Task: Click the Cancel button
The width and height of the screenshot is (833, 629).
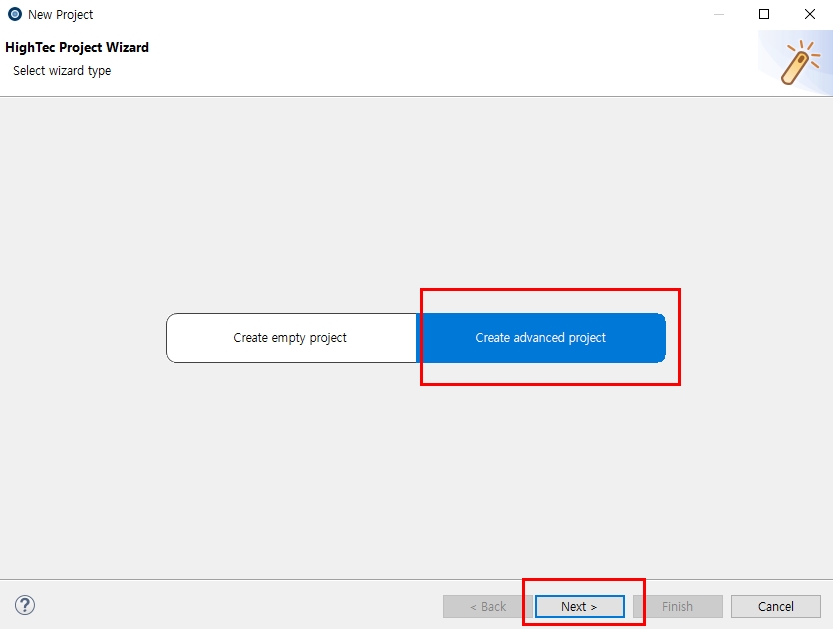Action: pyautogui.click(x=776, y=606)
